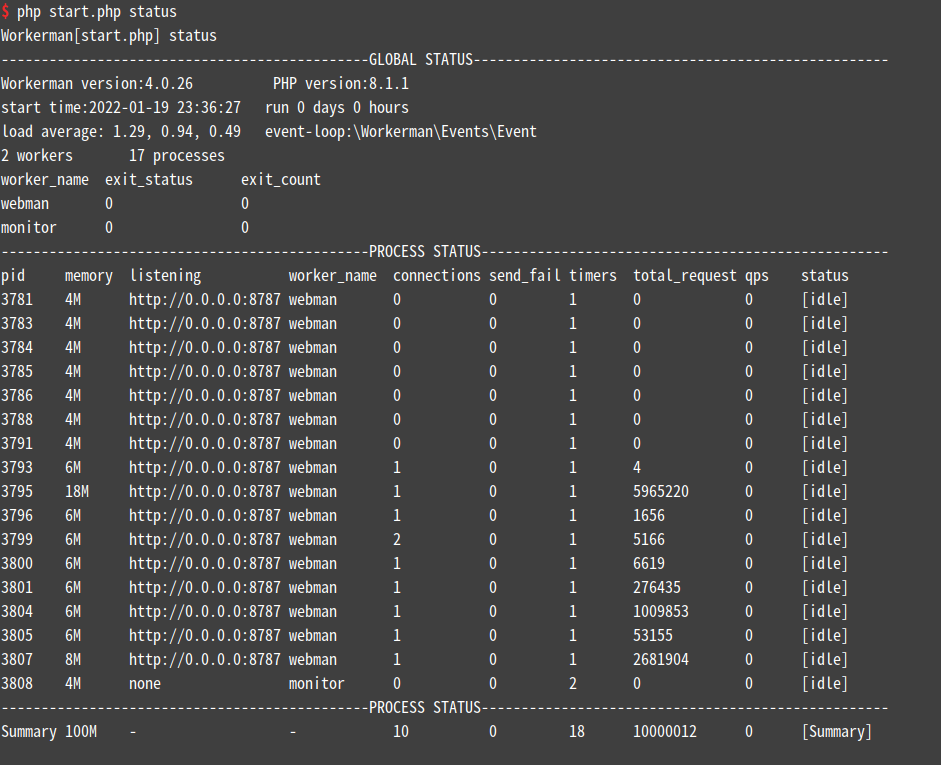Screen dimensions: 941x765
Task: Click total_request value 1009853
Action: click(x=661, y=612)
